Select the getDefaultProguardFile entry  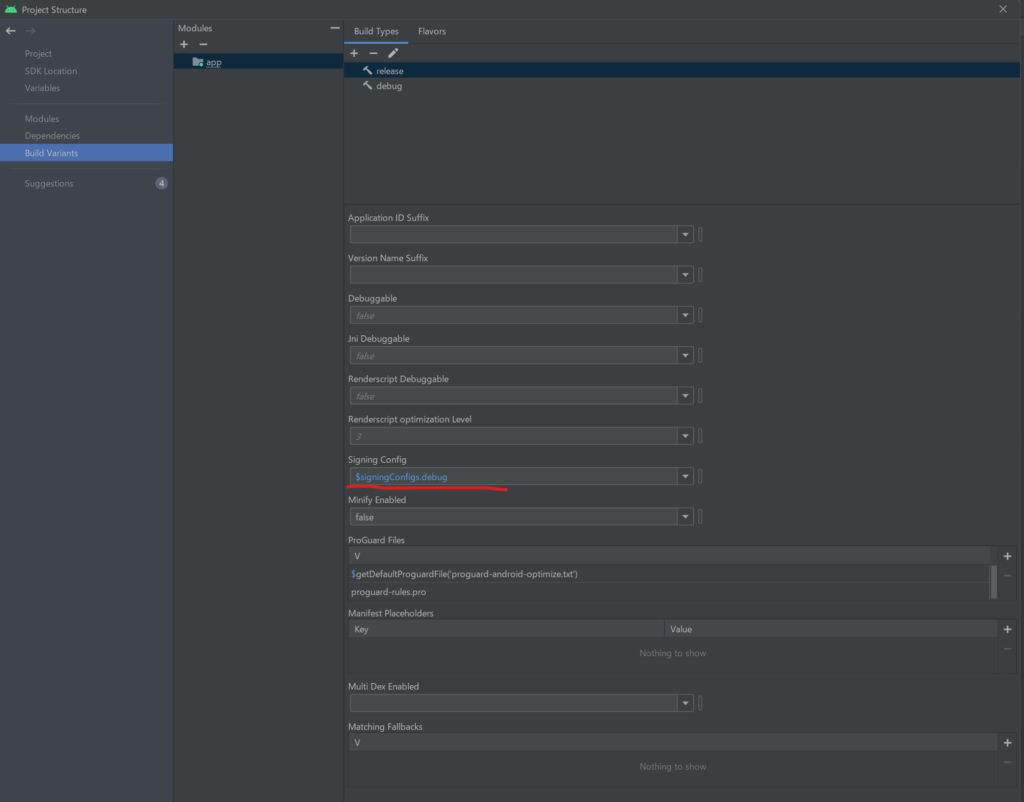pyautogui.click(x=669, y=574)
